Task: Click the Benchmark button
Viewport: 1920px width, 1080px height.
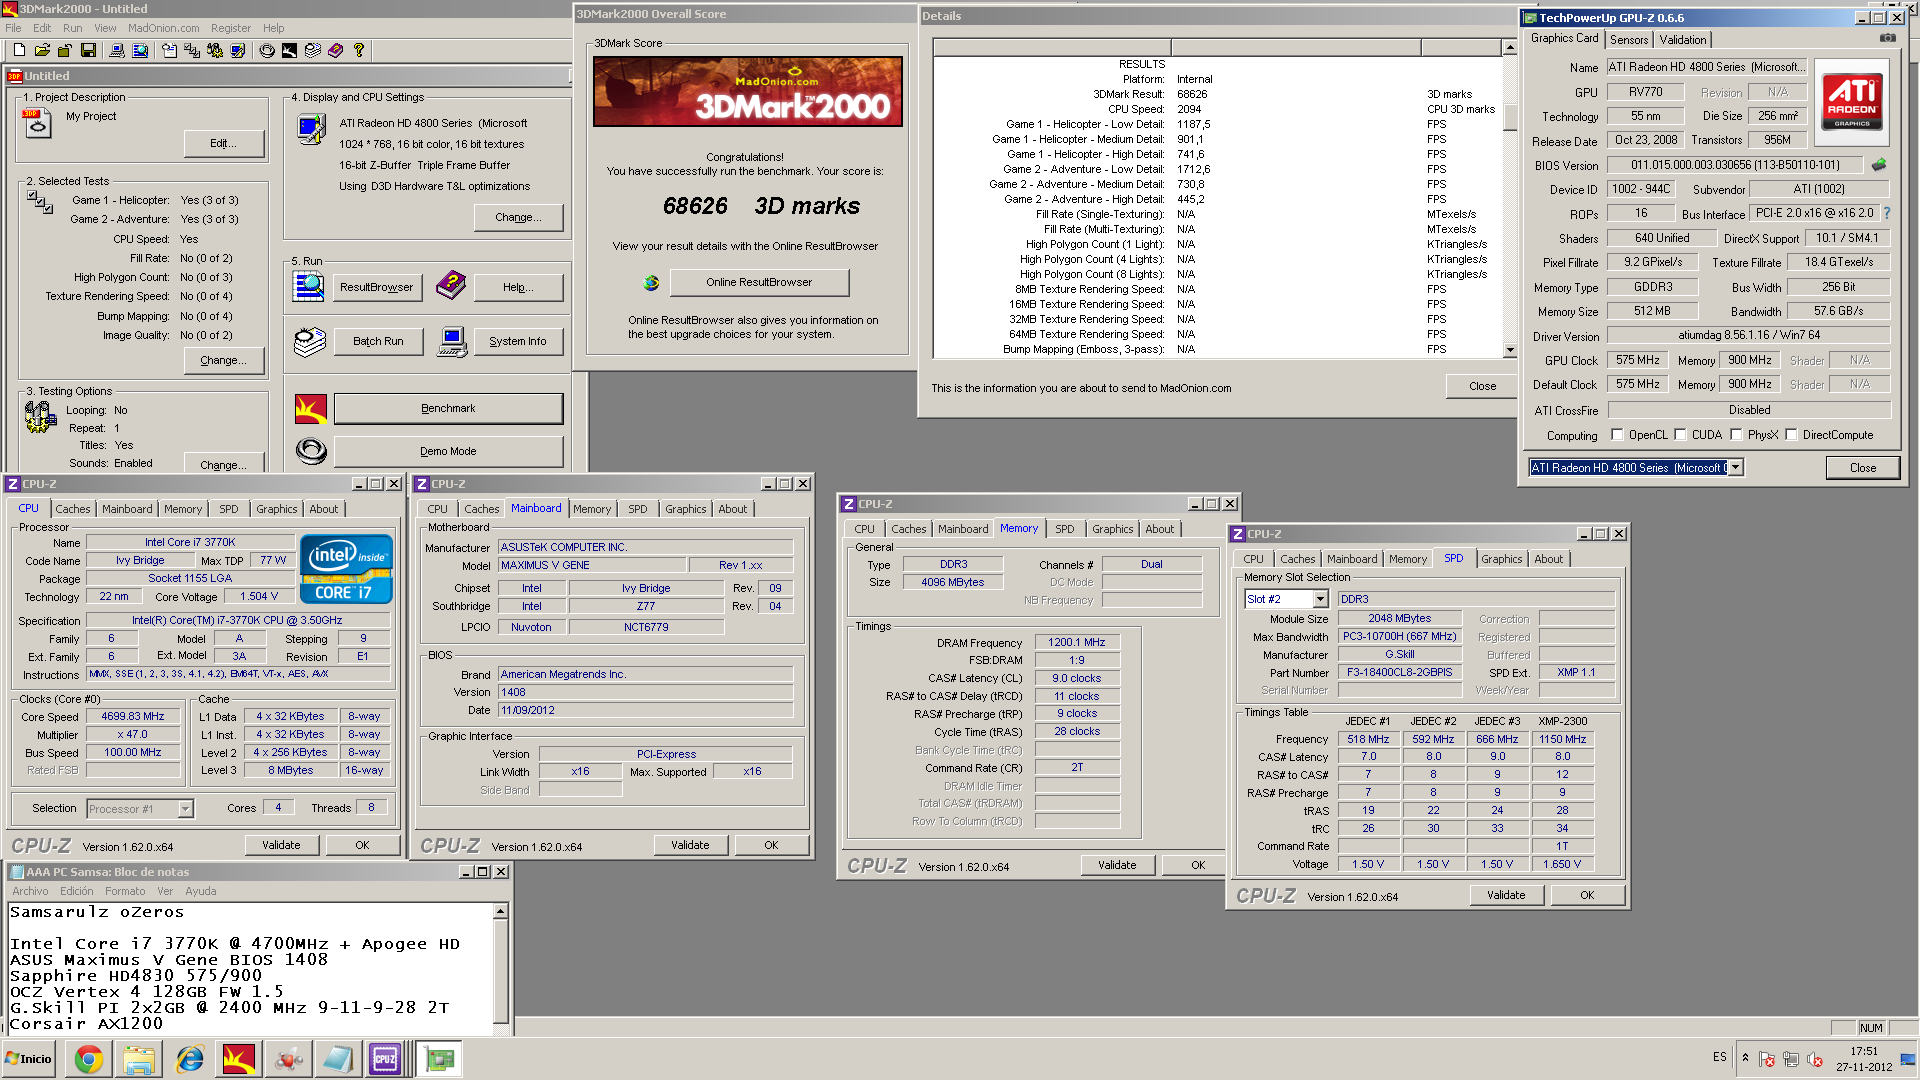Action: coord(448,408)
